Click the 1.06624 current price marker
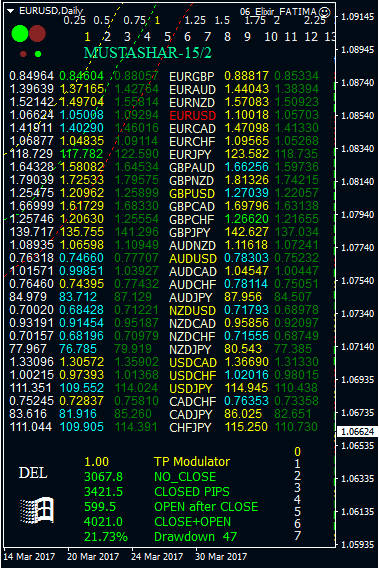This screenshot has height=570, width=379. (x=358, y=432)
